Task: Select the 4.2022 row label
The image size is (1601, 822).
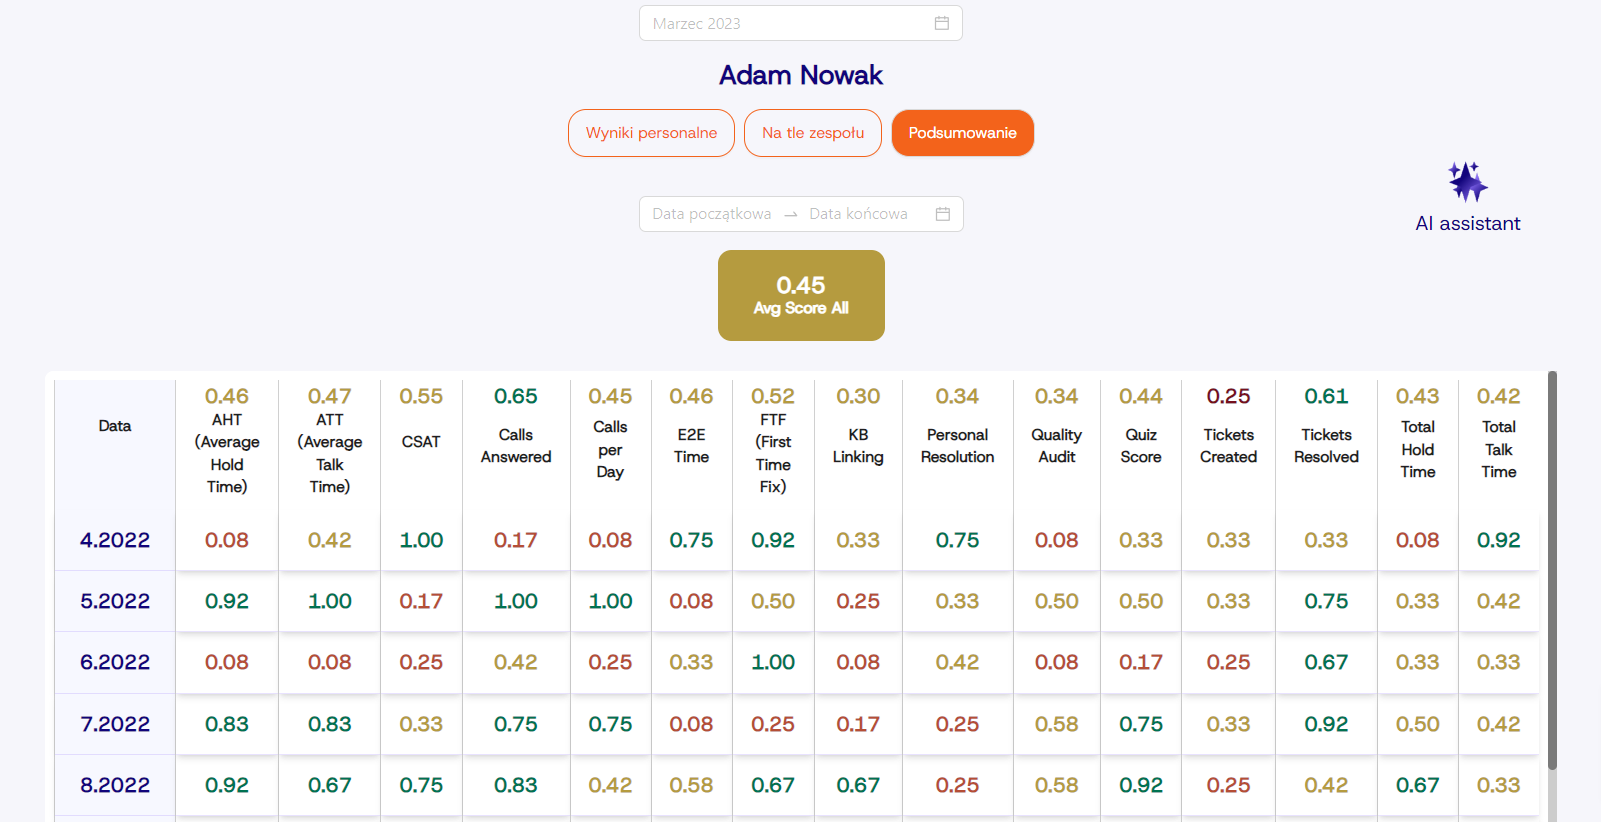Action: 115,540
